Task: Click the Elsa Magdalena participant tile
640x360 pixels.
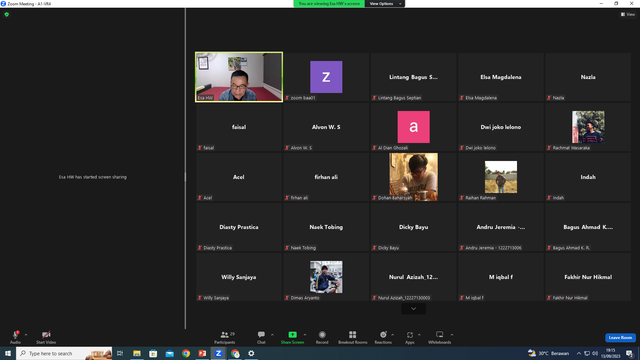Action: pyautogui.click(x=501, y=77)
